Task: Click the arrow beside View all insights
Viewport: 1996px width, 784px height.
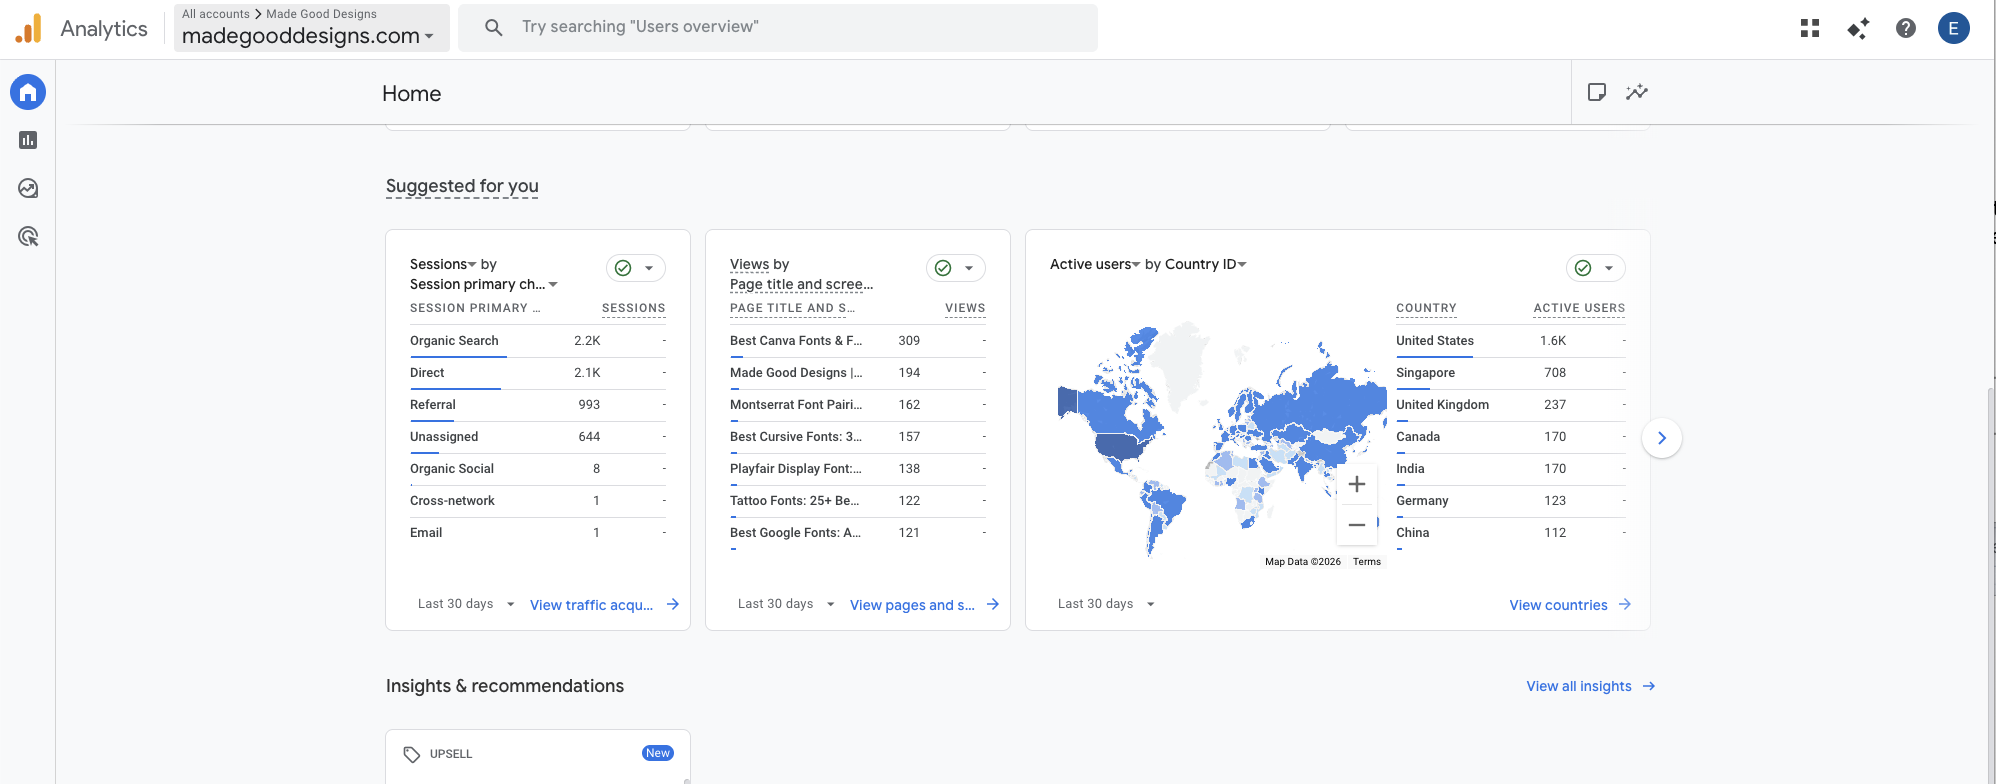Action: (x=1649, y=686)
